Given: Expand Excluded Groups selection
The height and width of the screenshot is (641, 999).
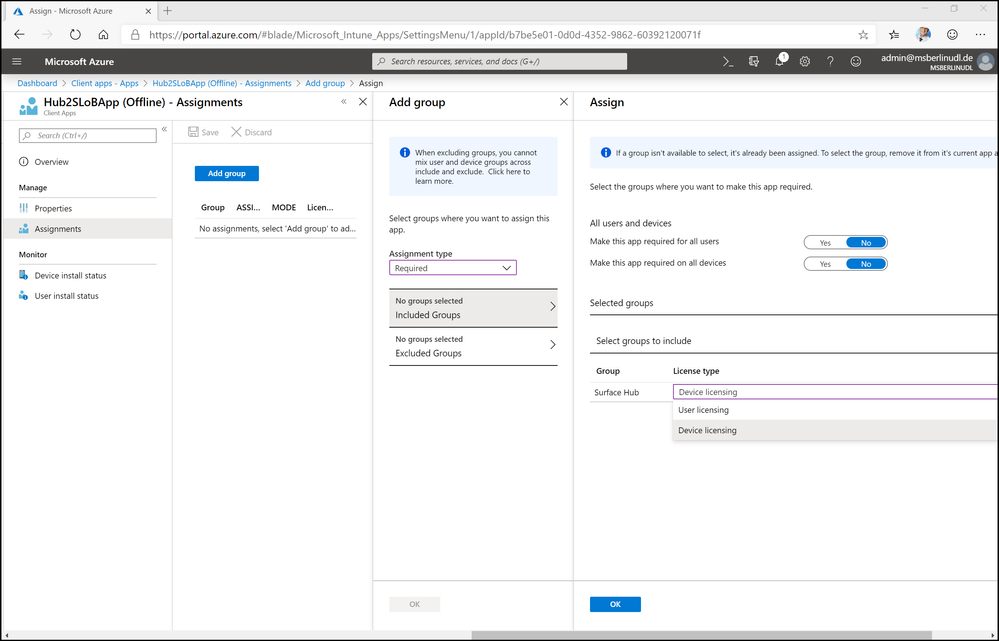Looking at the screenshot, I should click(473, 346).
